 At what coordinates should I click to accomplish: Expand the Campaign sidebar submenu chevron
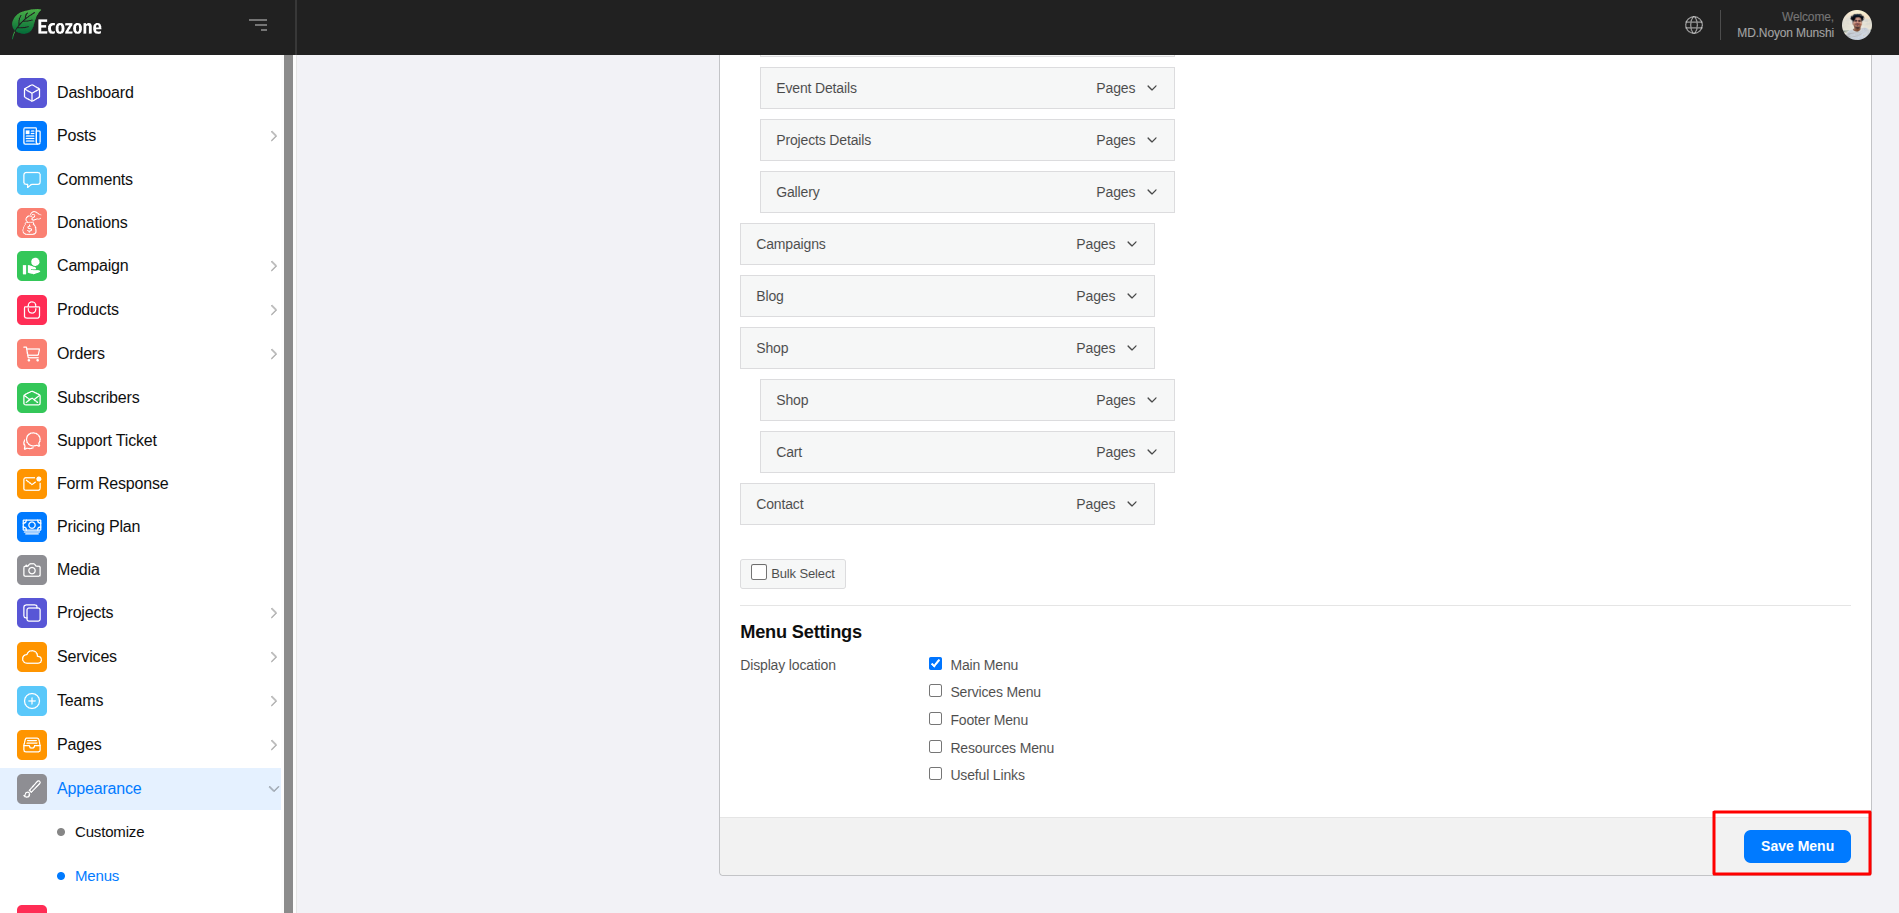pos(273,266)
